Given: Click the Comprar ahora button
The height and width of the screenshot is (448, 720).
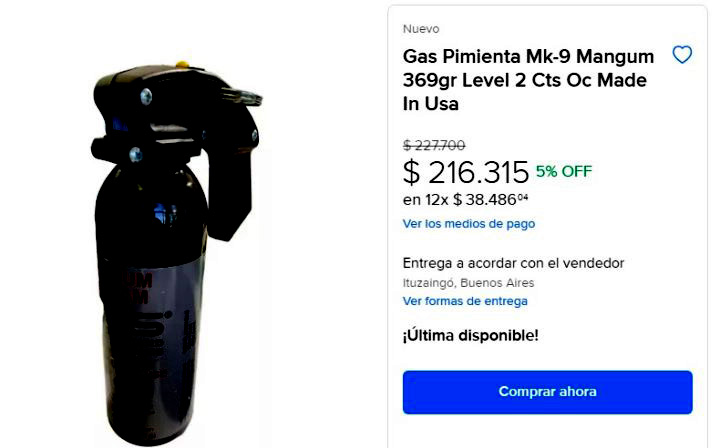Looking at the screenshot, I should pos(547,392).
